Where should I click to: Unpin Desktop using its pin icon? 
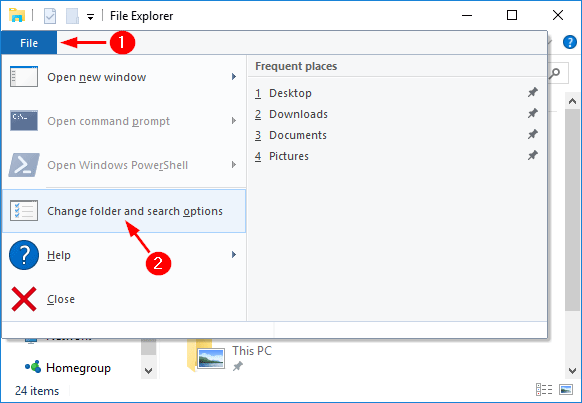533,92
